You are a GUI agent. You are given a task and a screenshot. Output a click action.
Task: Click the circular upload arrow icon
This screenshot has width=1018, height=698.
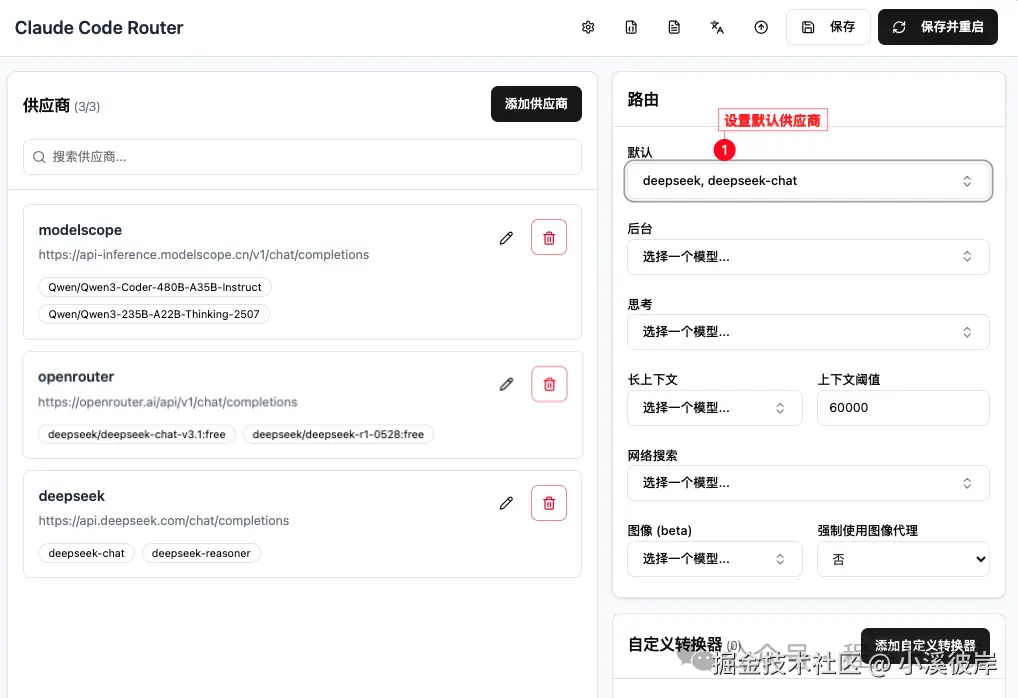tap(761, 27)
